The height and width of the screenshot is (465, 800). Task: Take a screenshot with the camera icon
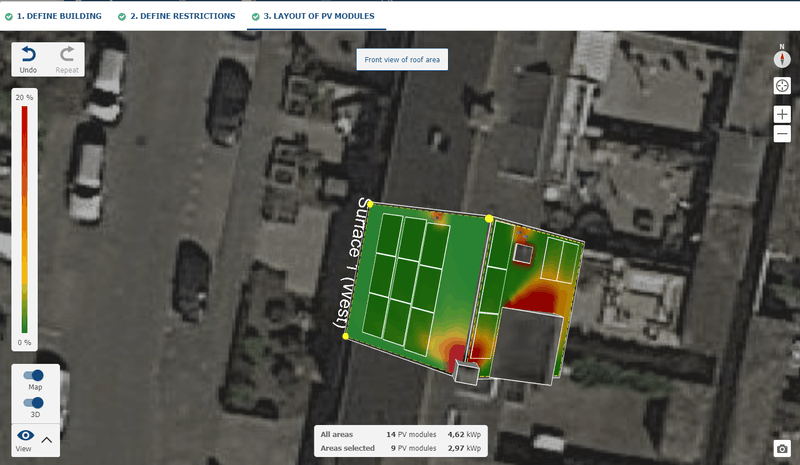tap(782, 448)
